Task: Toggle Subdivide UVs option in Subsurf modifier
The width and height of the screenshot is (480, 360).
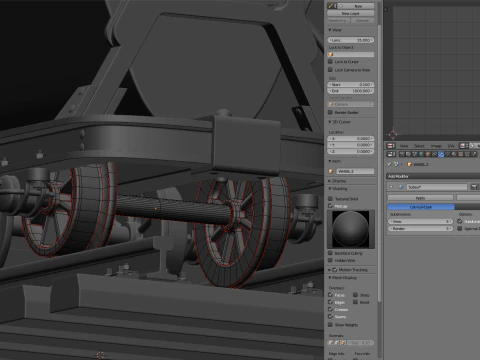Action: tap(460, 221)
